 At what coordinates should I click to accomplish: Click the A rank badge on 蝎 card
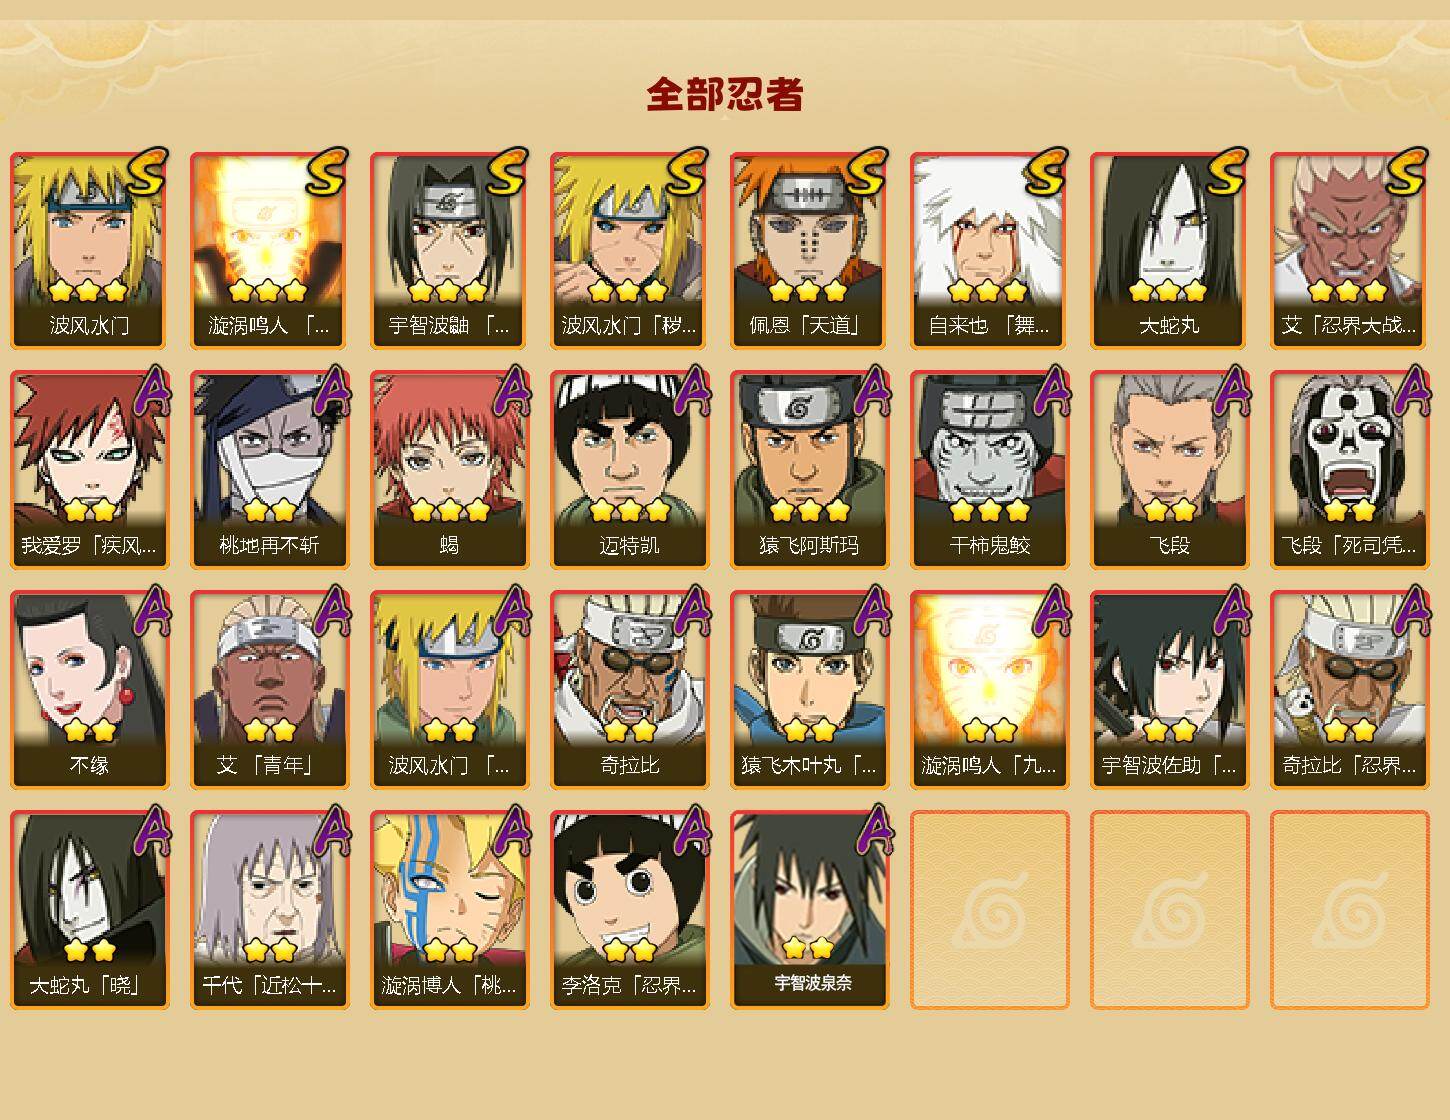pyautogui.click(x=511, y=391)
